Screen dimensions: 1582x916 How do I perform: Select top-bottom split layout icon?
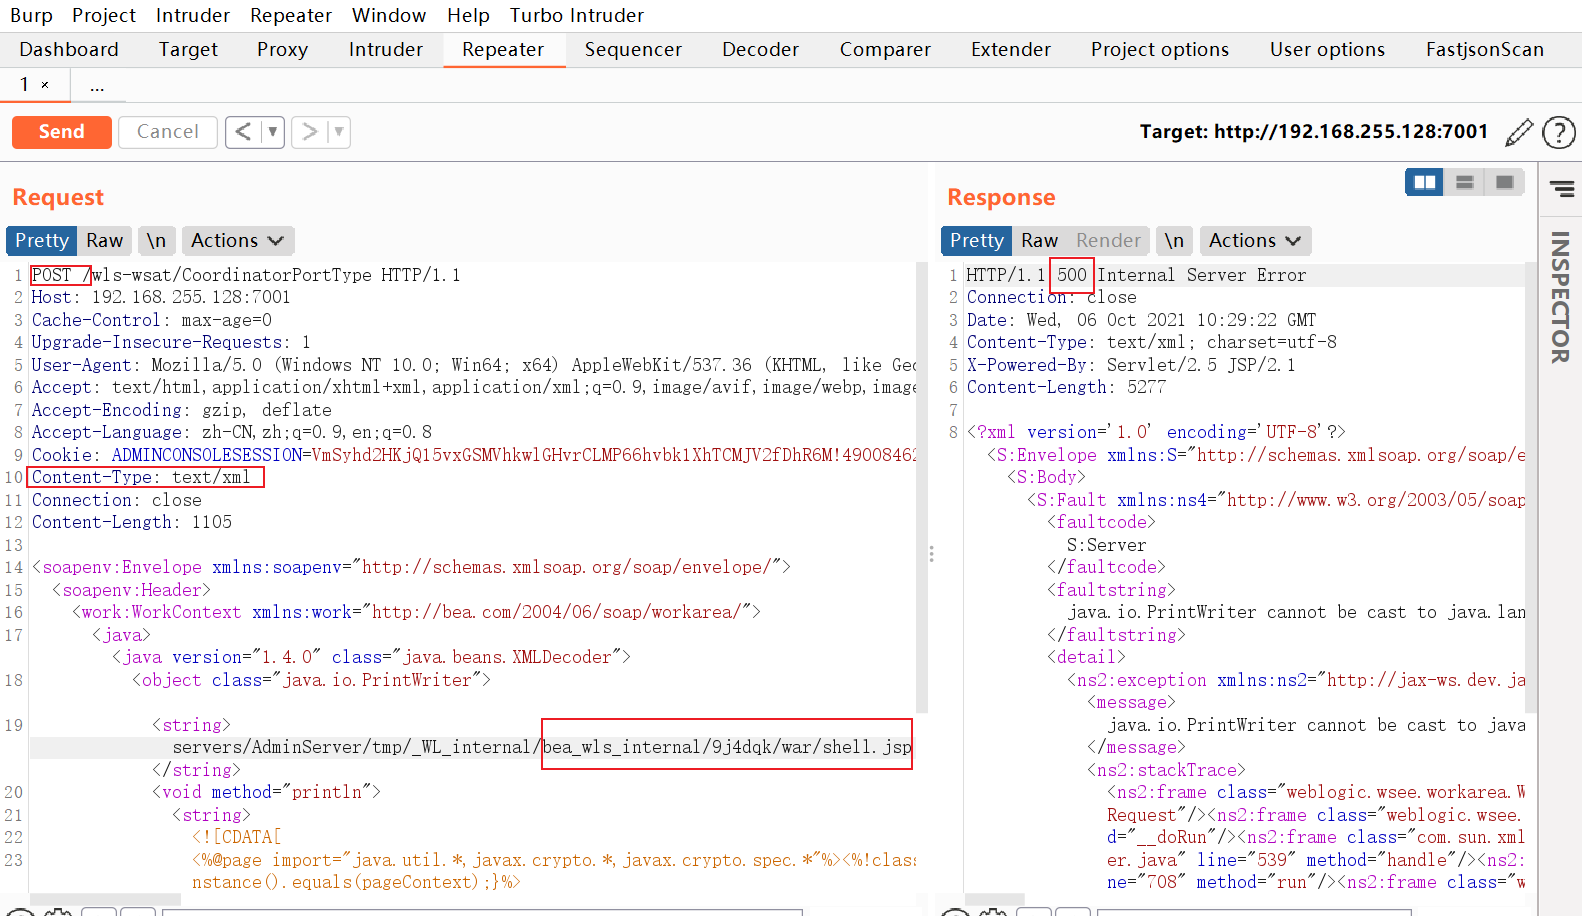pyautogui.click(x=1465, y=182)
